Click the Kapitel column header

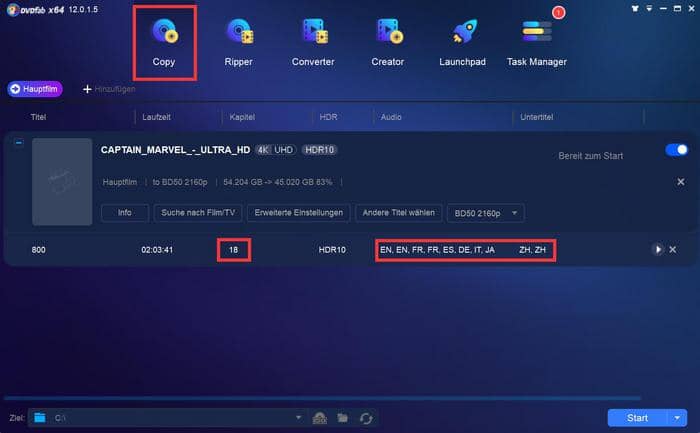point(242,117)
